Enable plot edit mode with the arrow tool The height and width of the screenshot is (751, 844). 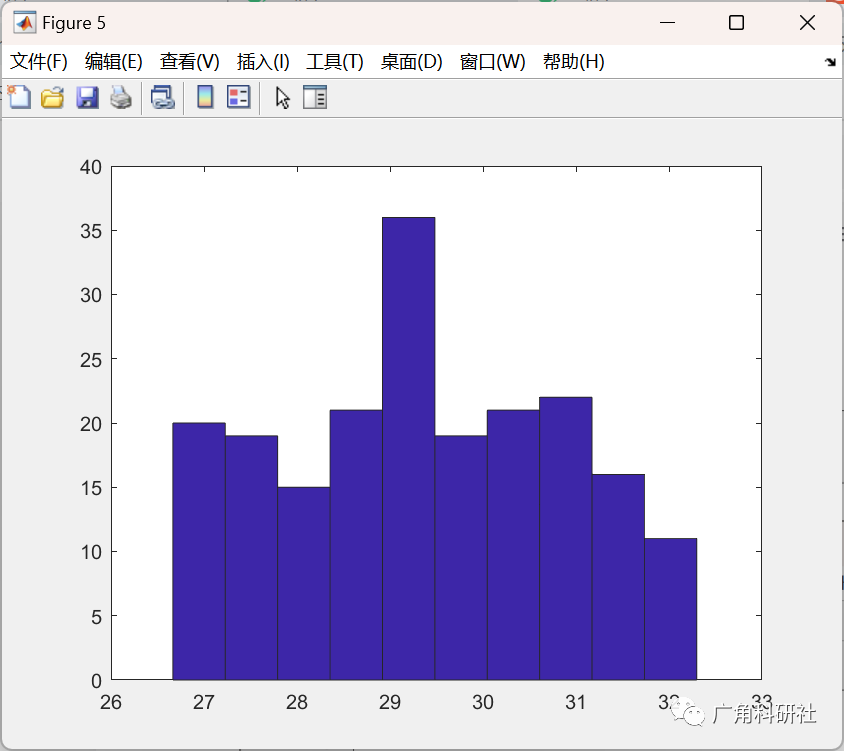coord(281,97)
